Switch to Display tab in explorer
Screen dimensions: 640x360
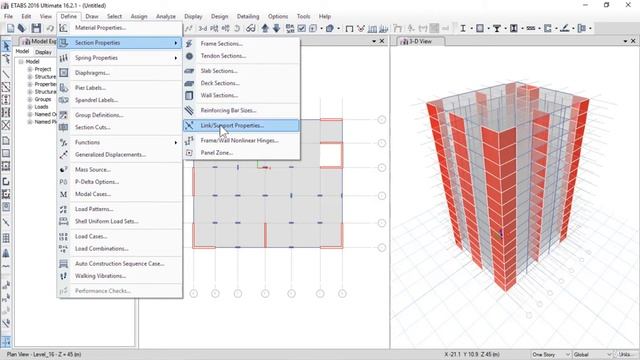coord(43,52)
